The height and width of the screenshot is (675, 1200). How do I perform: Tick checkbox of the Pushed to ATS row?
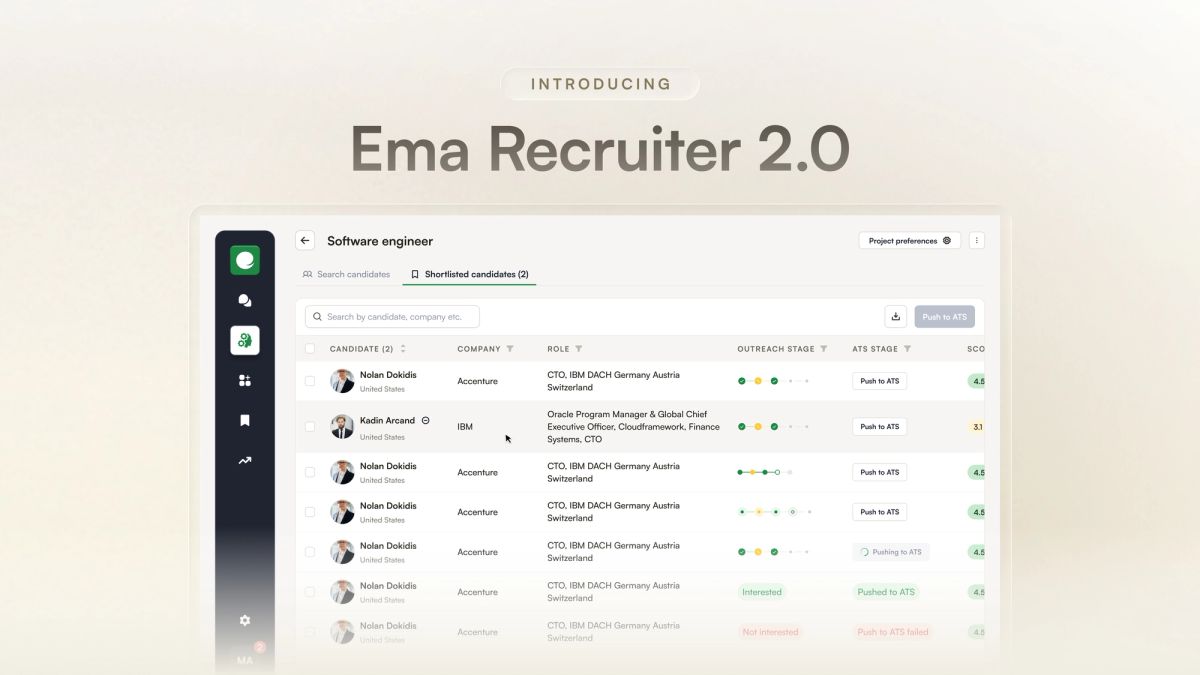(310, 592)
